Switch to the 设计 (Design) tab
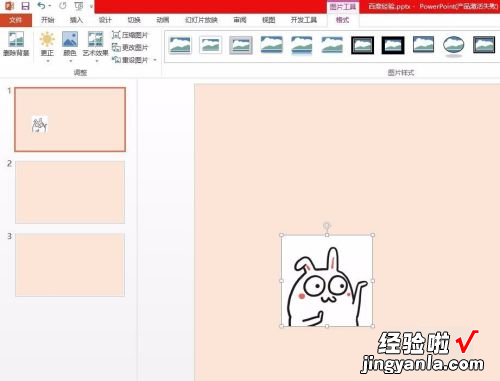The width and height of the screenshot is (500, 381). (x=105, y=20)
